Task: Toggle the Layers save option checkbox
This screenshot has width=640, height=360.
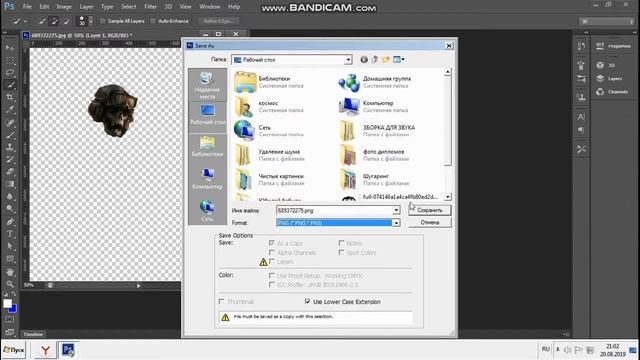Action: (x=271, y=262)
